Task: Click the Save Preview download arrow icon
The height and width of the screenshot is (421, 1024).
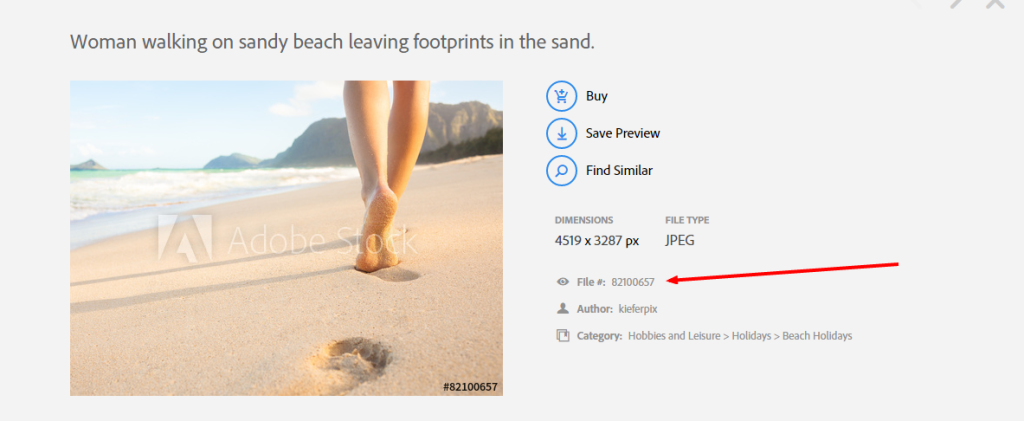Action: pyautogui.click(x=562, y=133)
